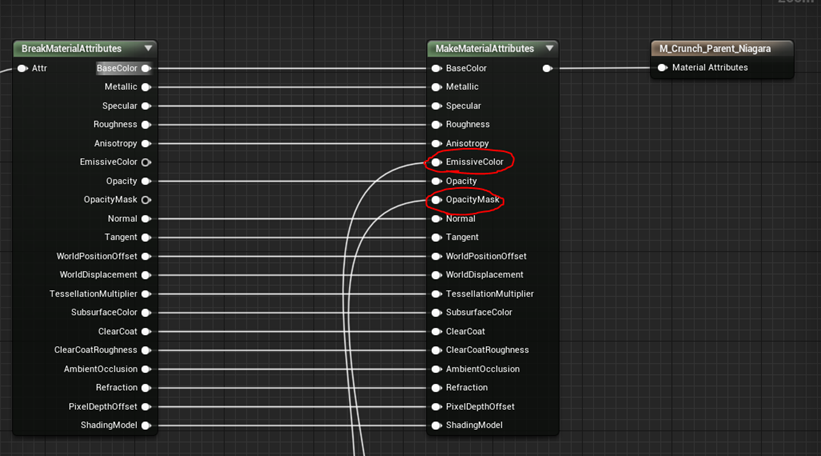Viewport: 821px width, 456px height.
Task: Click SubsurfaceColor label on BreakMaterialAttributes
Action: [x=104, y=312]
